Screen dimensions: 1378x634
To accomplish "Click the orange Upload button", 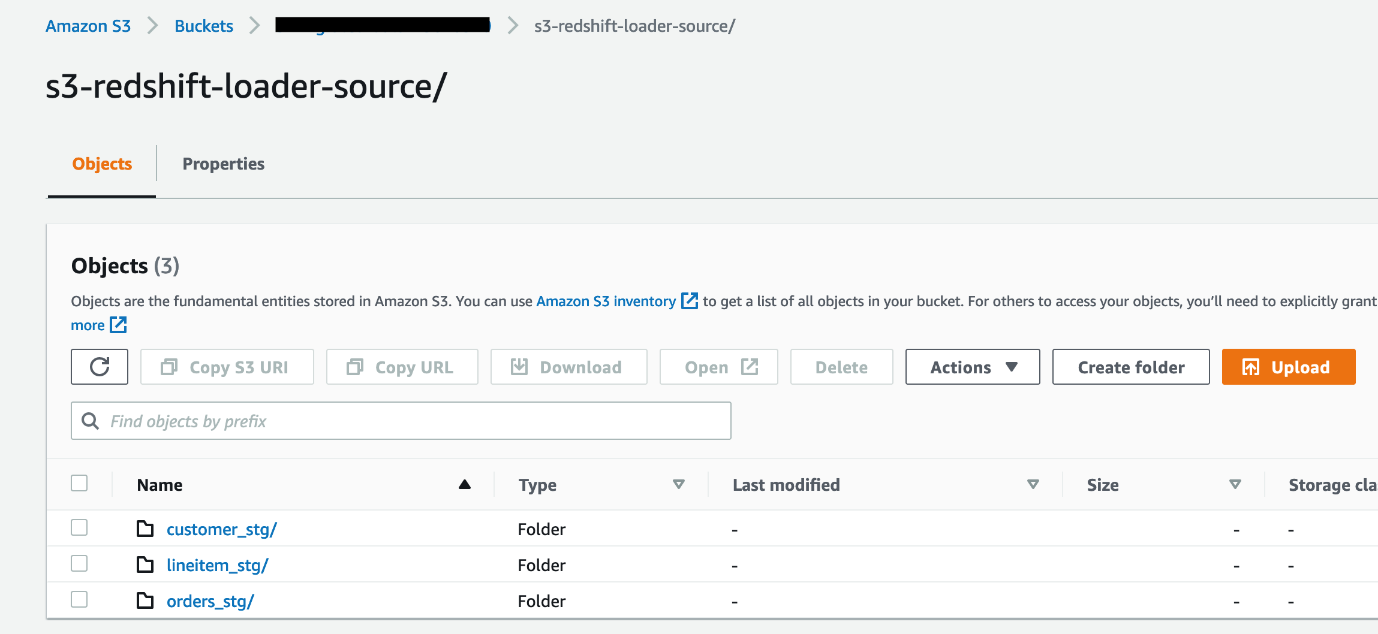I will (1288, 367).
